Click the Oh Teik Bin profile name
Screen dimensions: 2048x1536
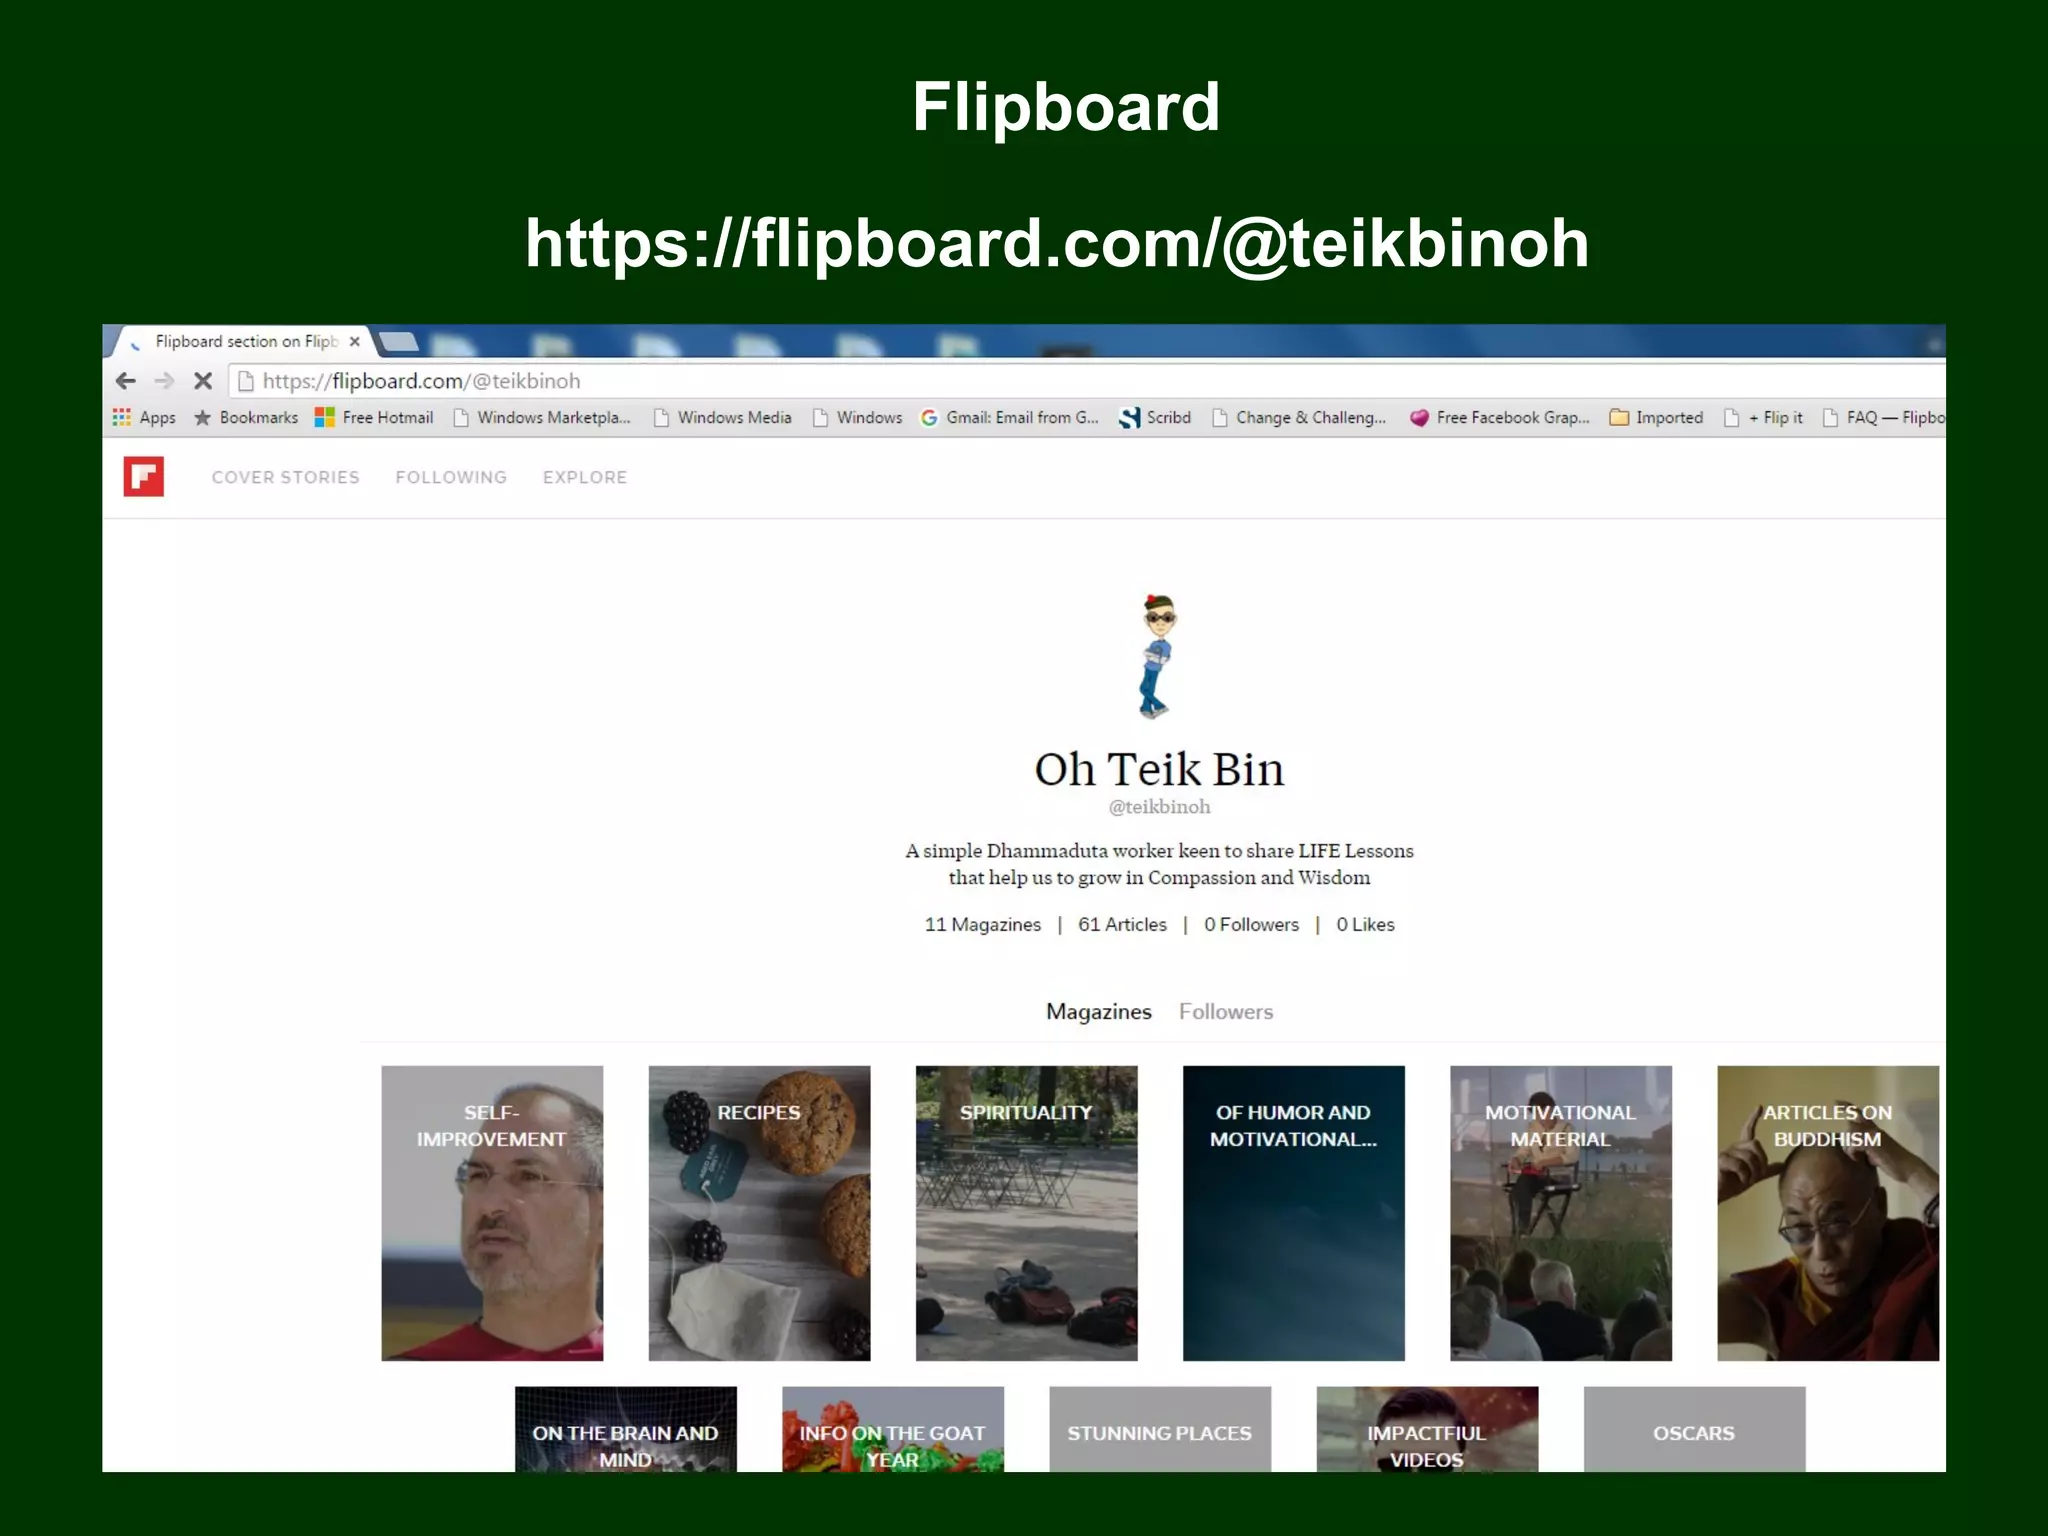1159,769
